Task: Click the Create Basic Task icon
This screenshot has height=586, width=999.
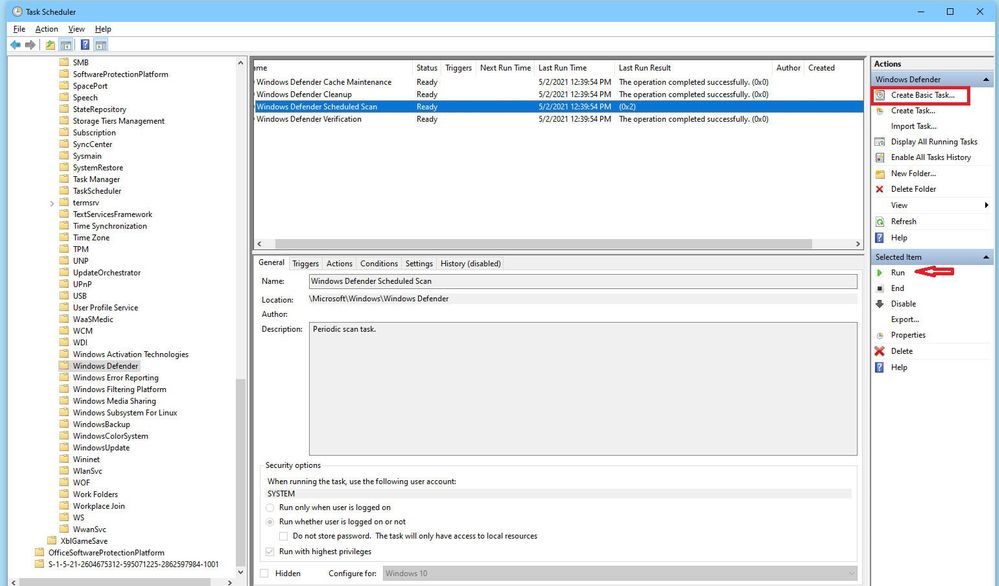Action: tap(880, 95)
